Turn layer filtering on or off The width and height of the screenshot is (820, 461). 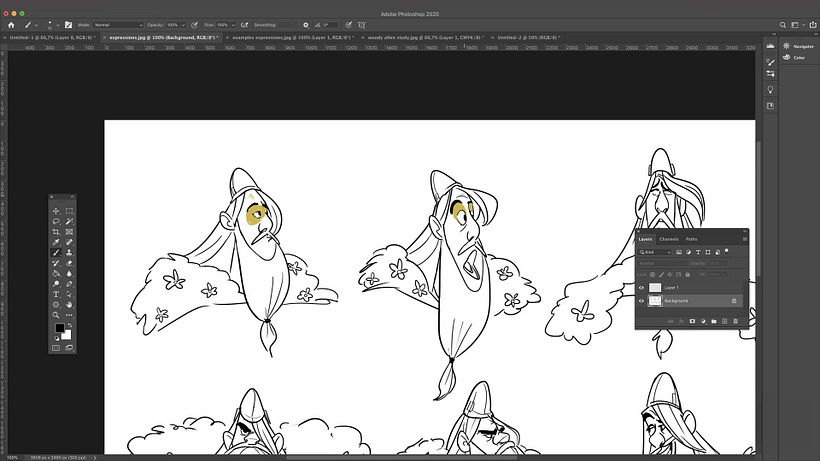(727, 251)
